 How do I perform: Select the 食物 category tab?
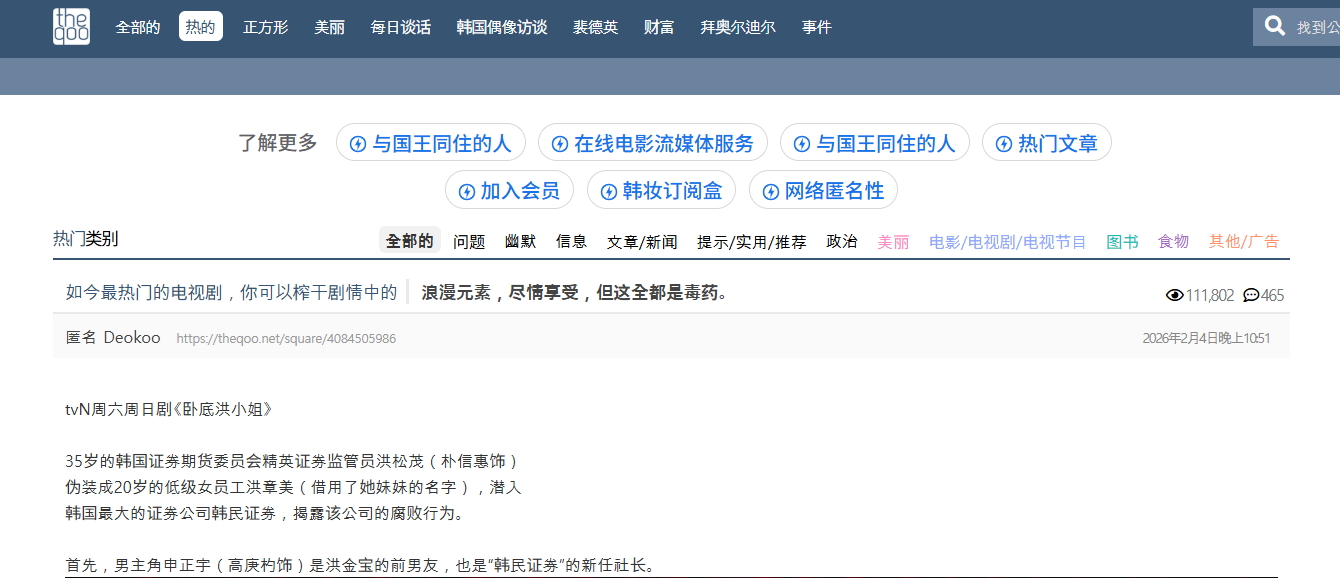point(1172,241)
